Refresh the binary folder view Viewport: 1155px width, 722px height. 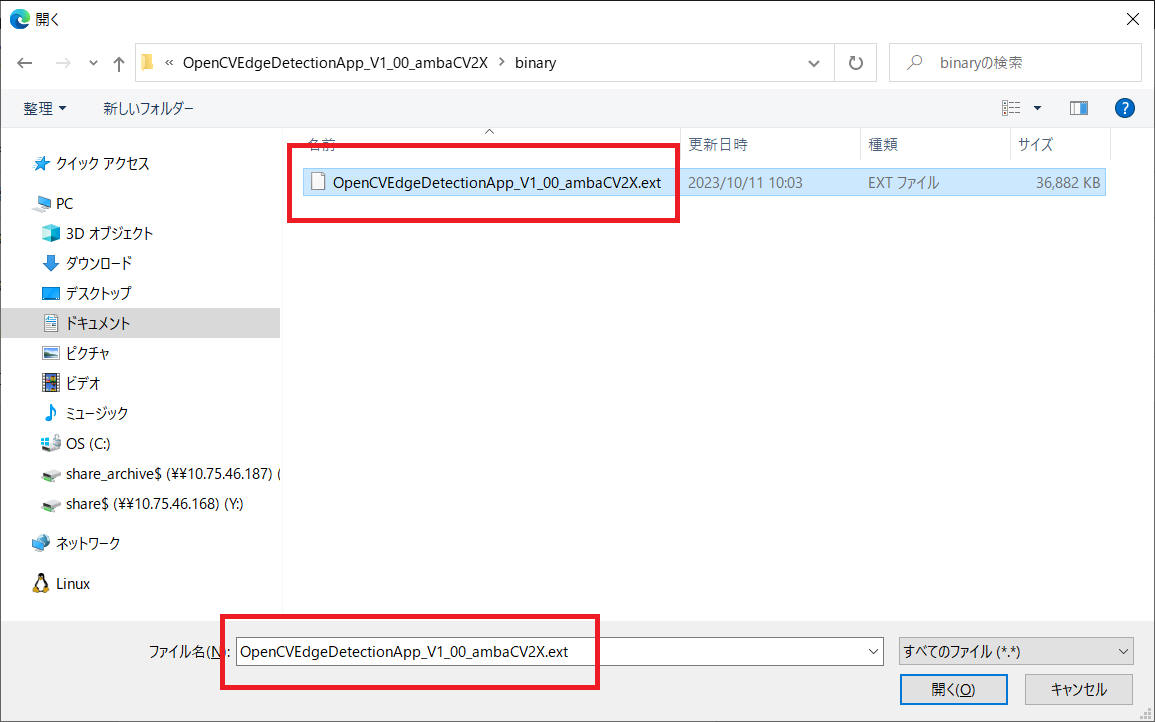[x=857, y=62]
